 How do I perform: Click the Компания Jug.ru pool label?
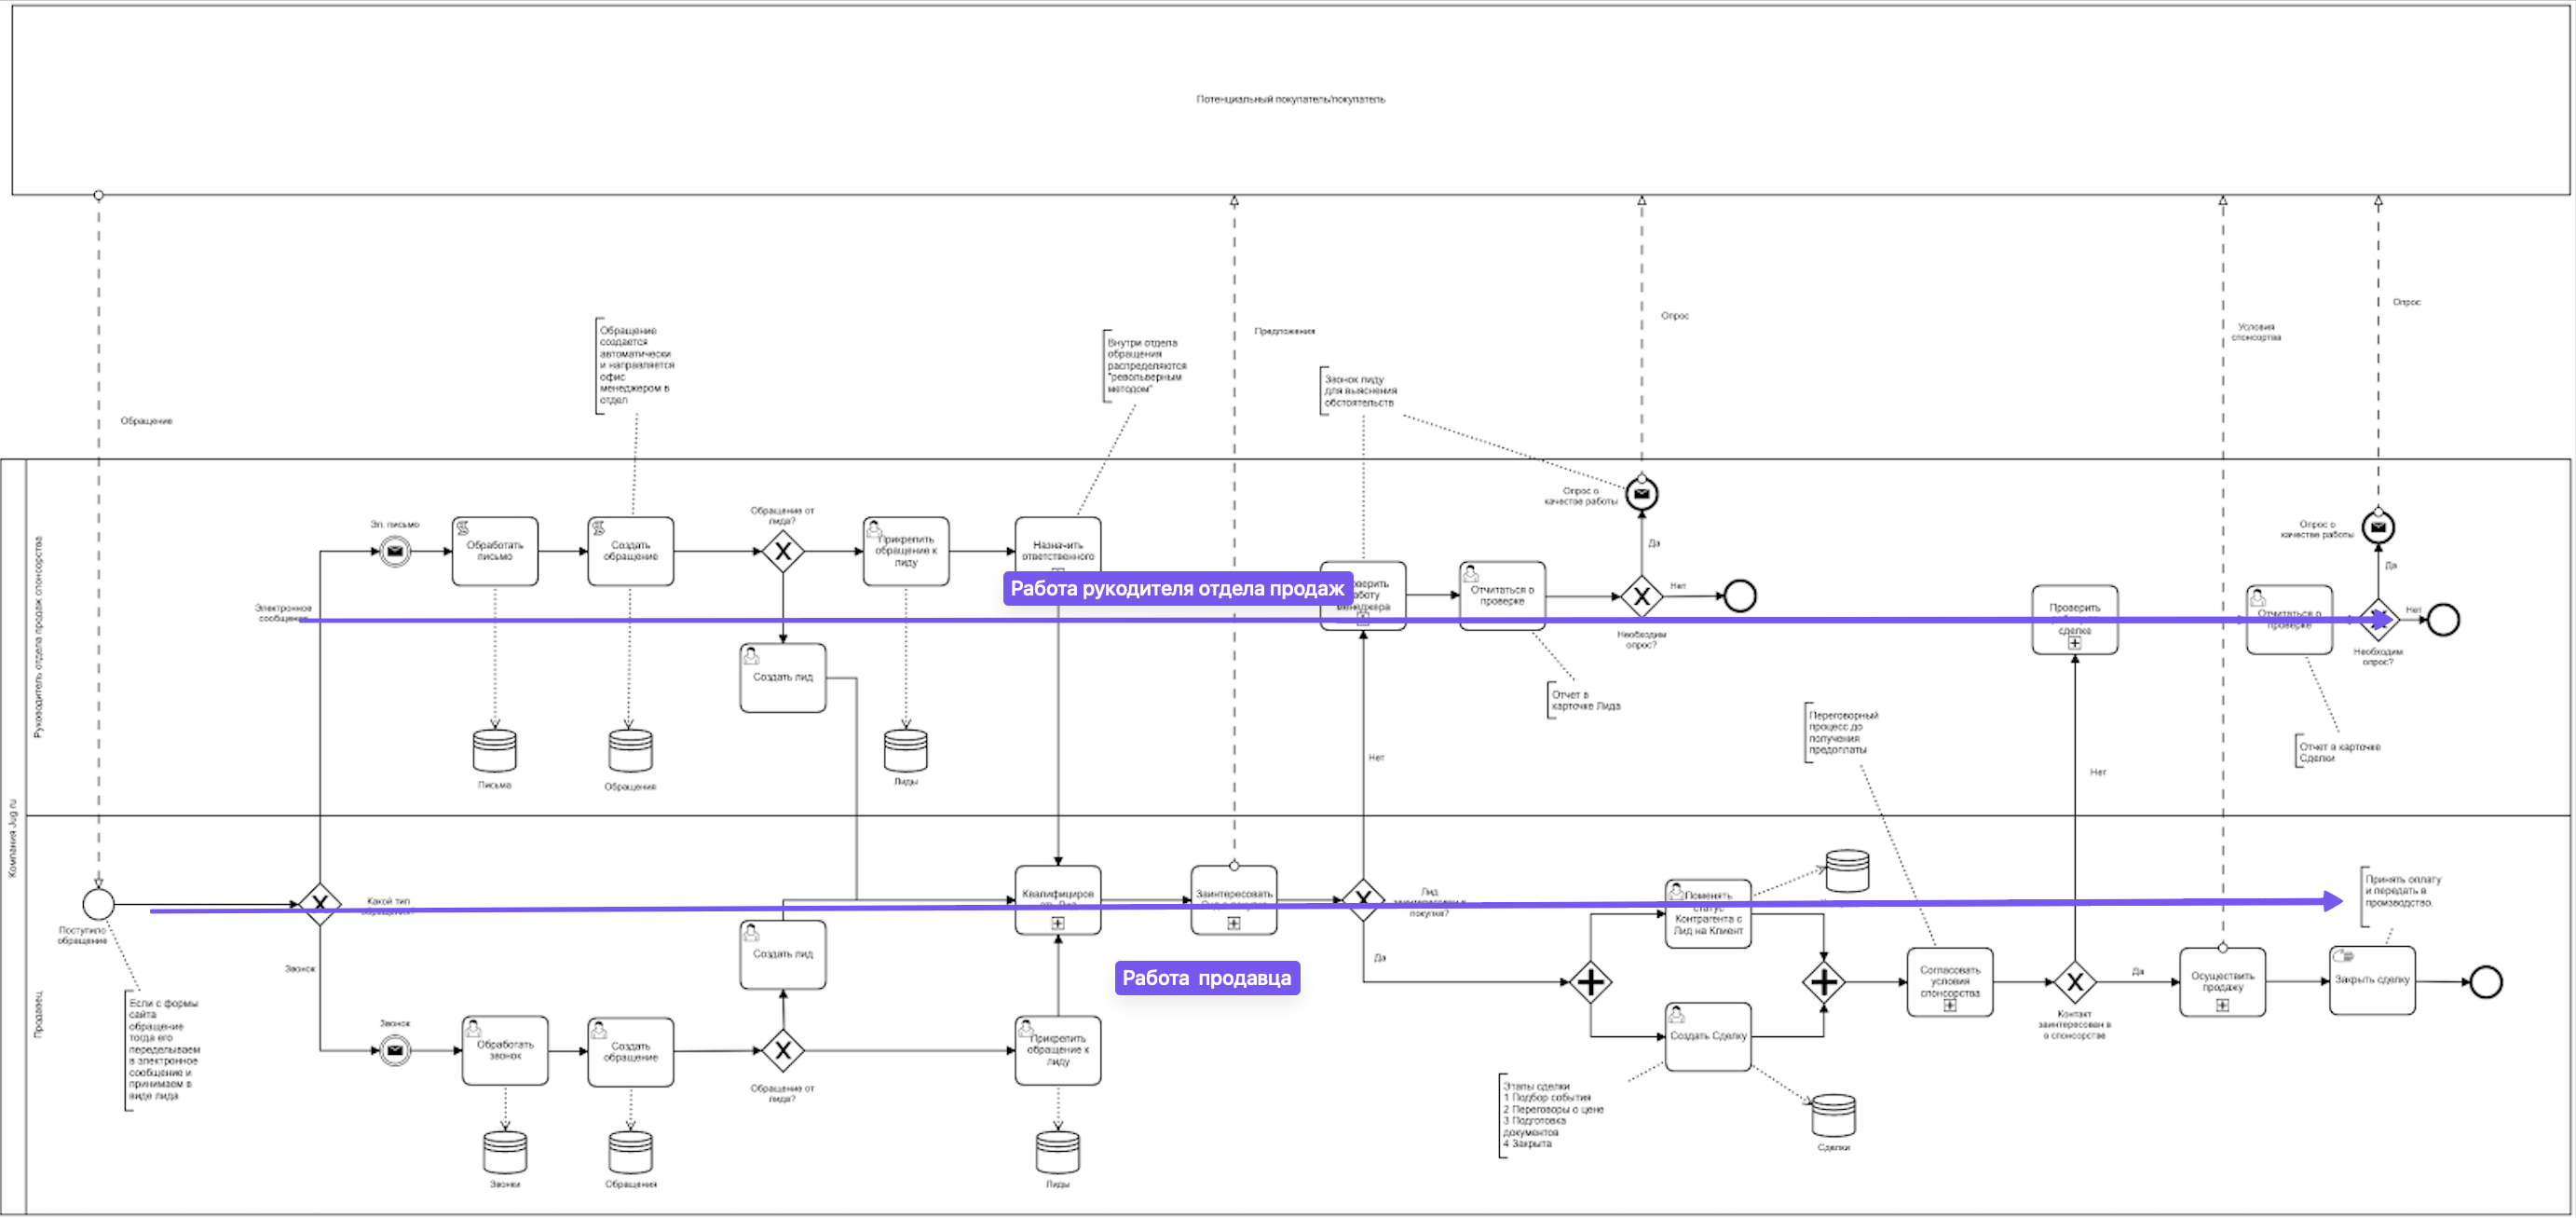tap(13, 838)
